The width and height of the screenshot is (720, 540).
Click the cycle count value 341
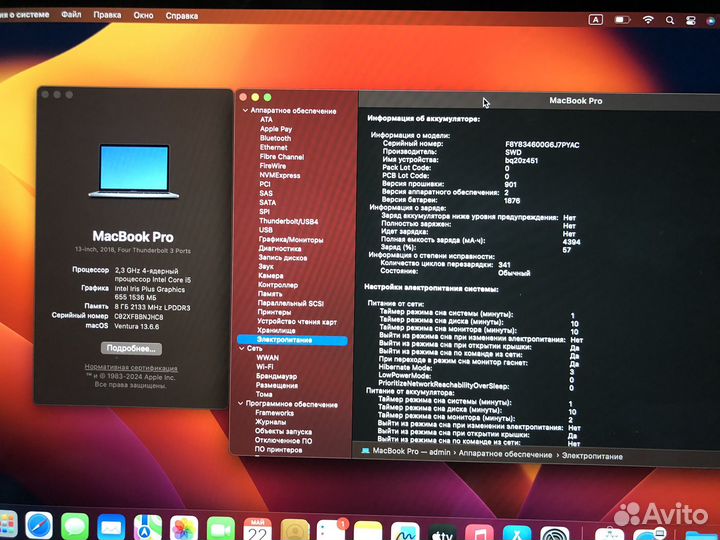click(504, 264)
